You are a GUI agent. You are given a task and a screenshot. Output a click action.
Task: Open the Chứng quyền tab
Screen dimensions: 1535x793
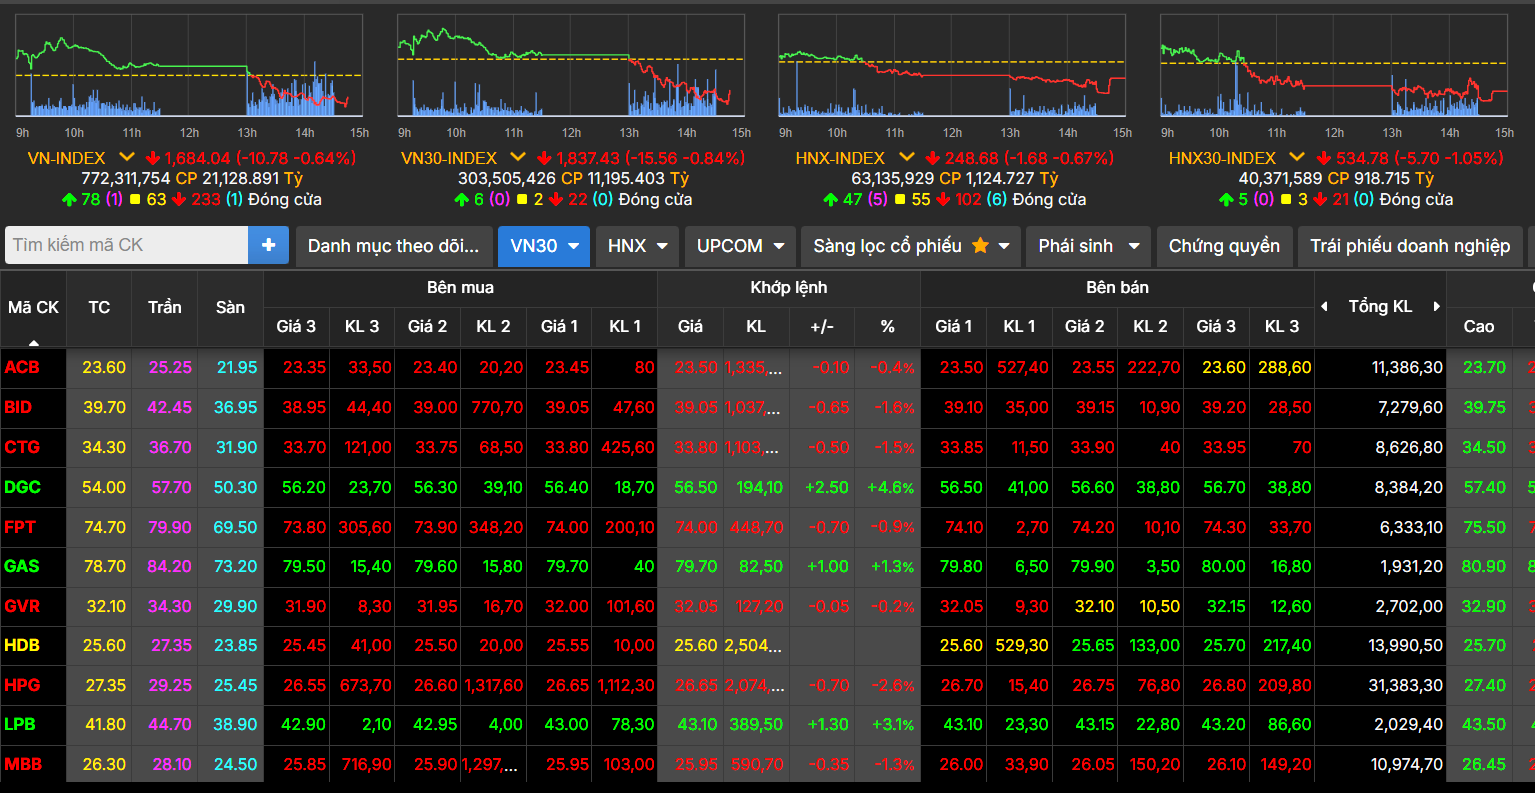point(1224,246)
